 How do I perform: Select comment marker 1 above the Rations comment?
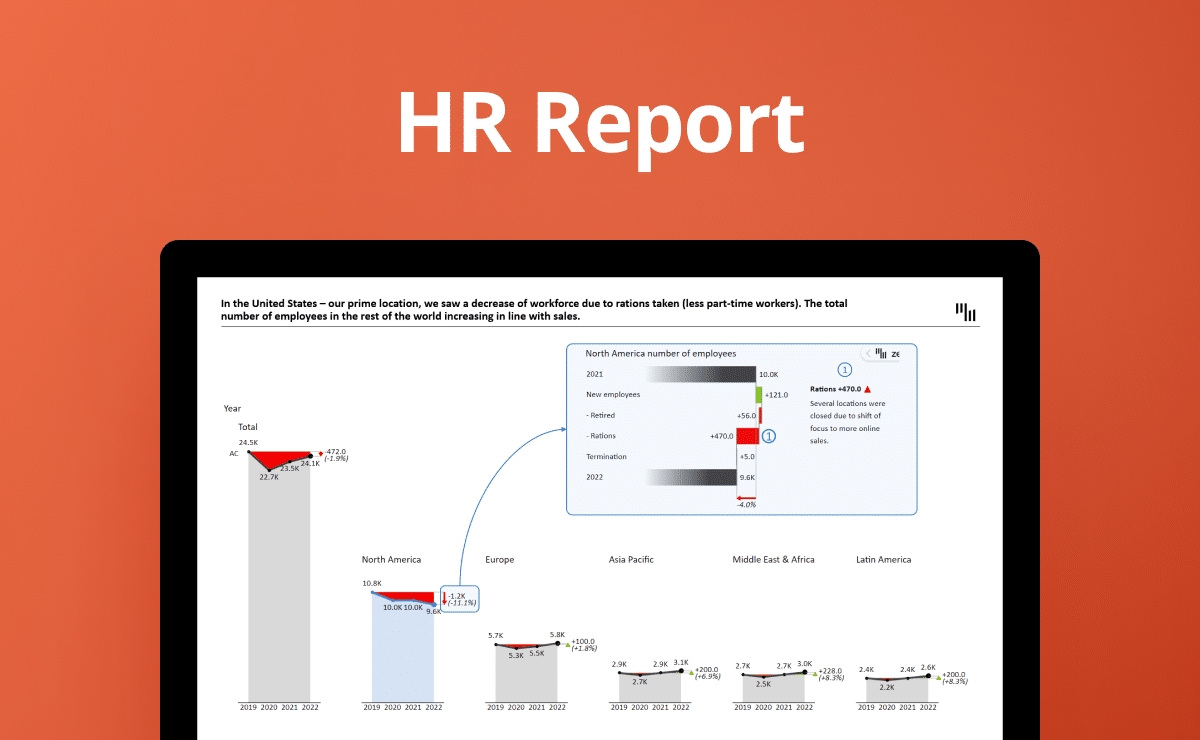(x=843, y=369)
